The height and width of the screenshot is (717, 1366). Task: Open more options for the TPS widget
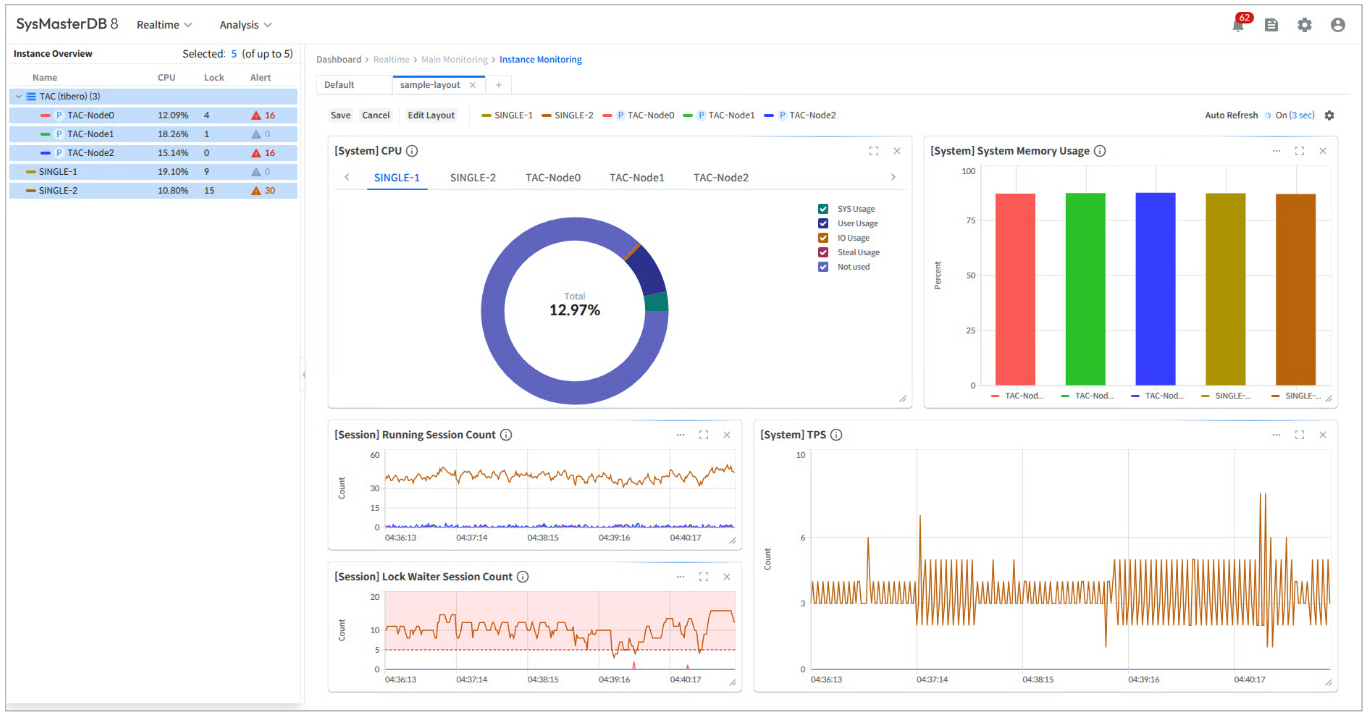click(x=1276, y=435)
